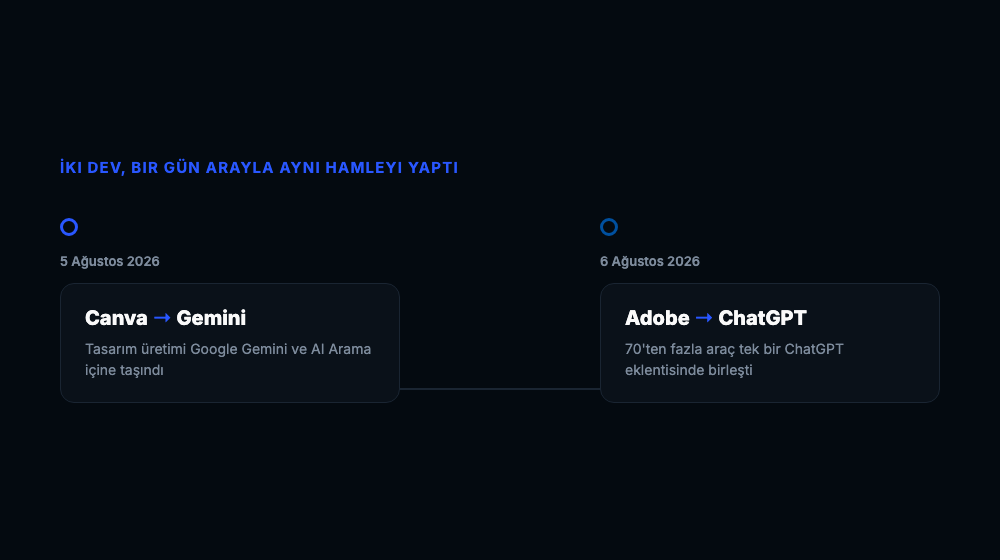
Task: Click the description 'Tasarım üretimi Google Gemini'
Action: (228, 359)
